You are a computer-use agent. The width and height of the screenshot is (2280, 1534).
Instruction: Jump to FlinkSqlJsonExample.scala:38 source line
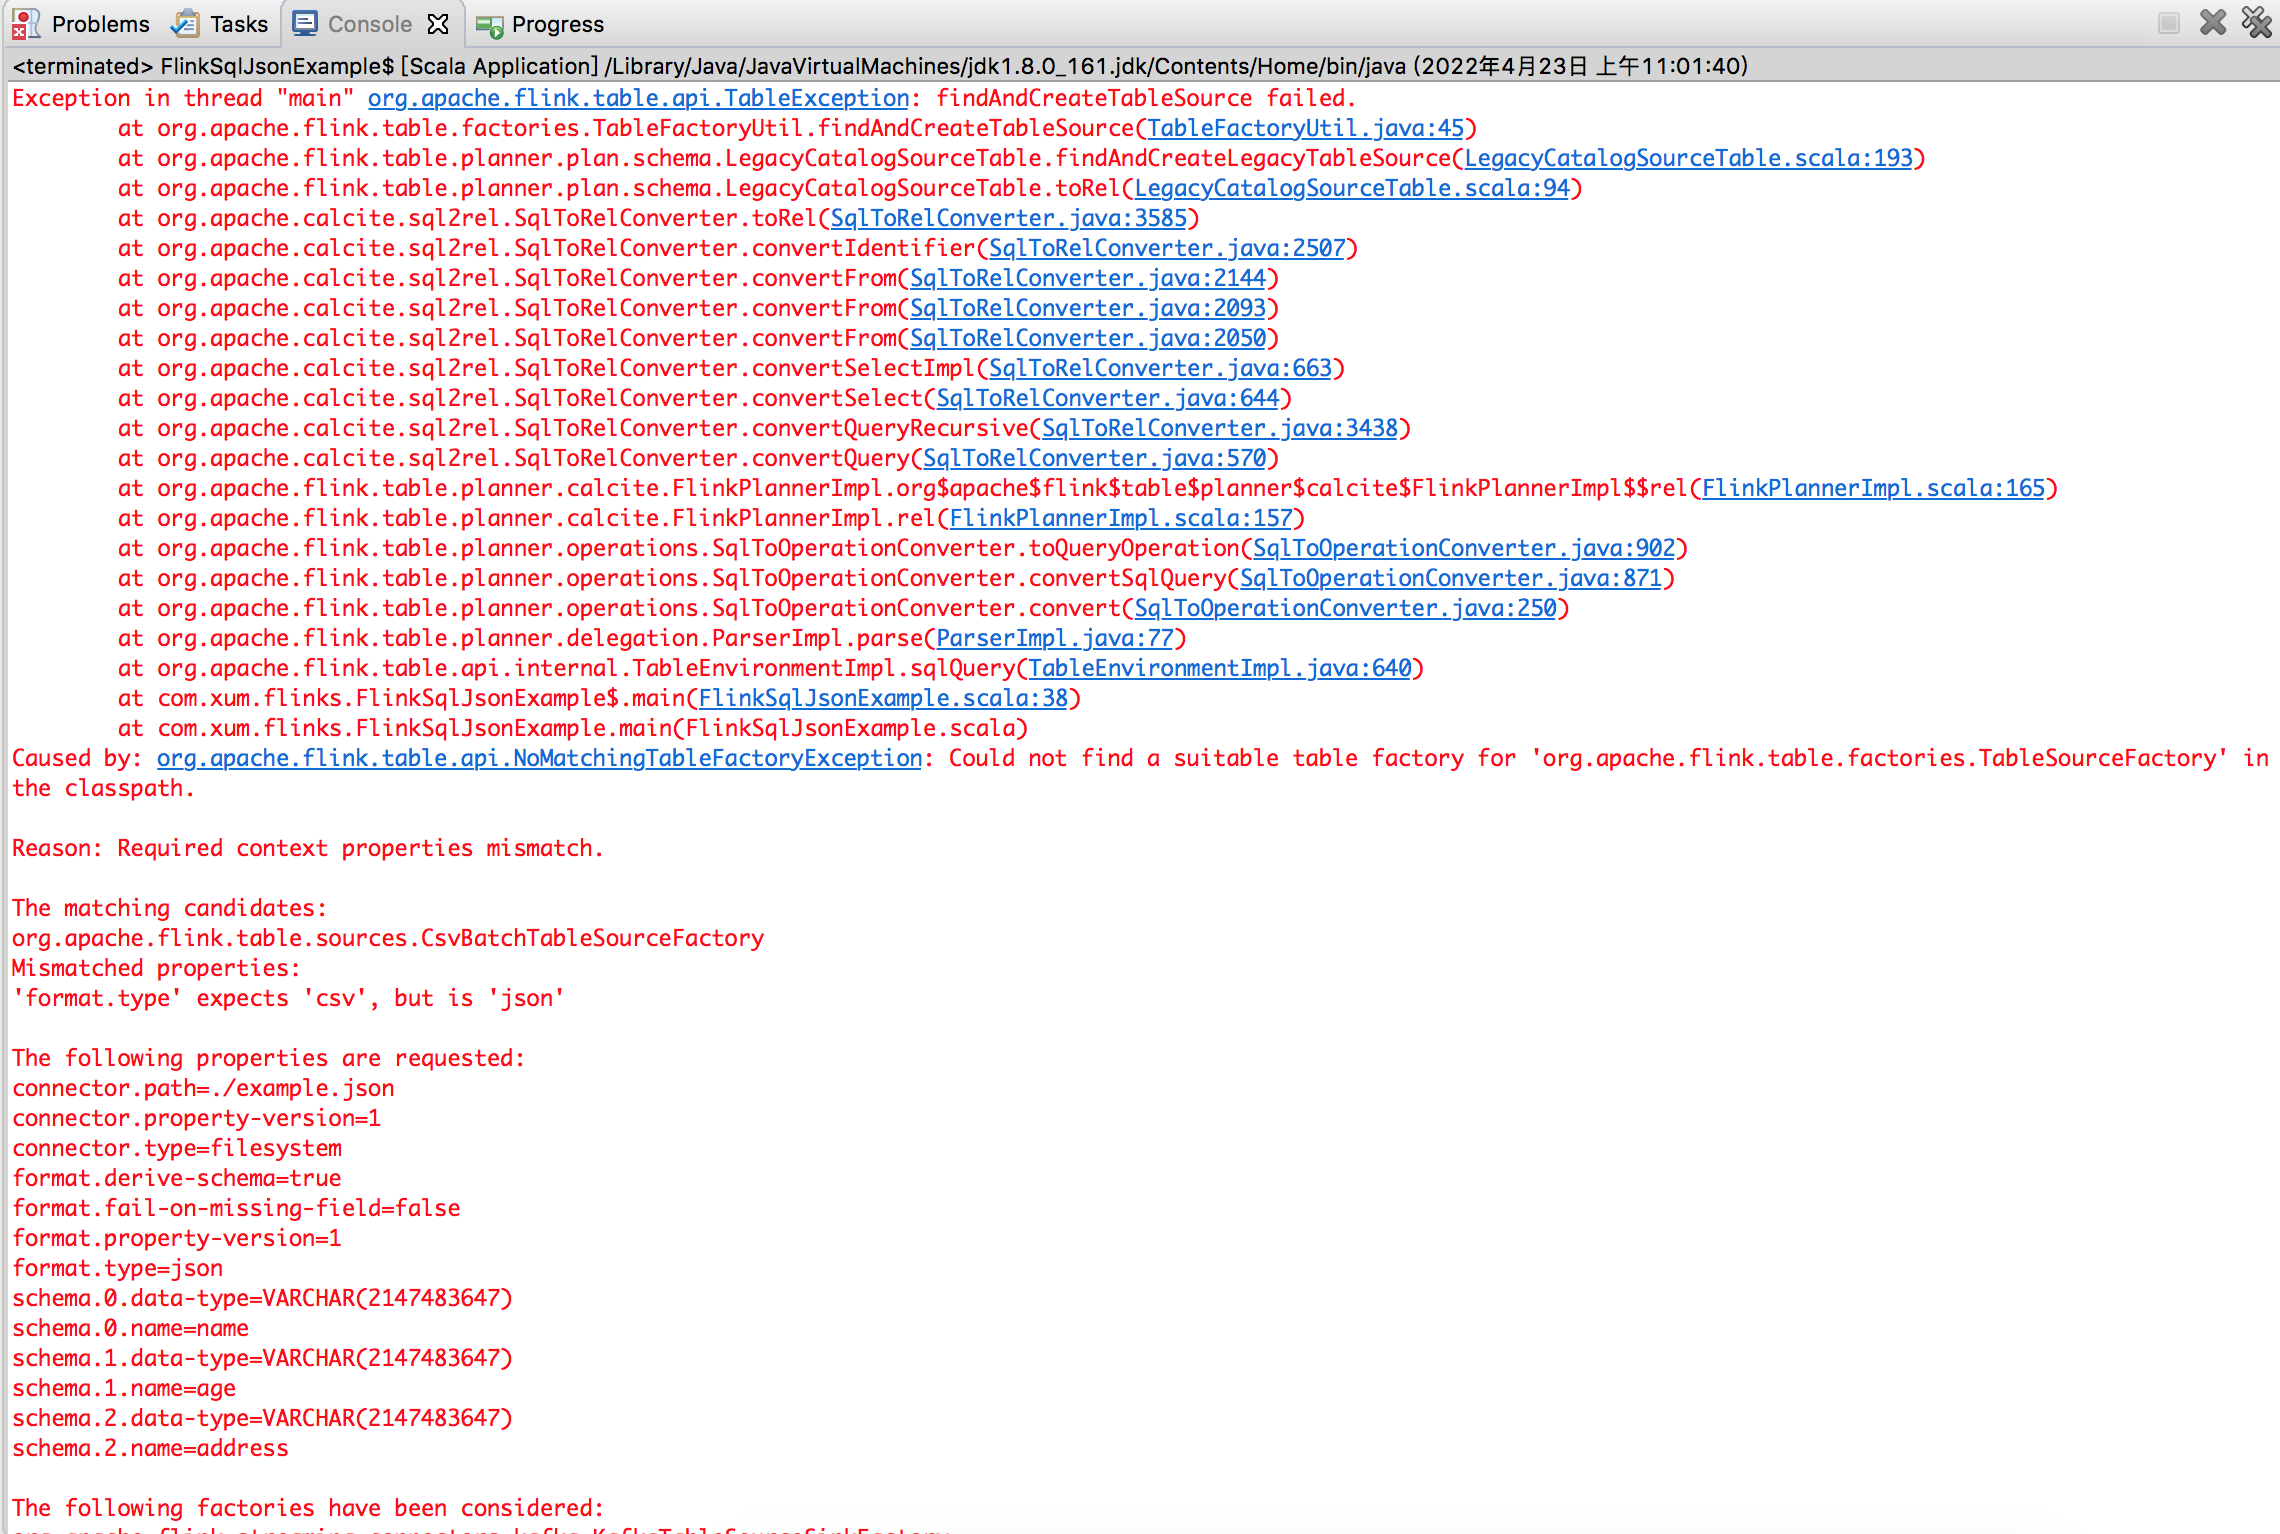point(882,698)
